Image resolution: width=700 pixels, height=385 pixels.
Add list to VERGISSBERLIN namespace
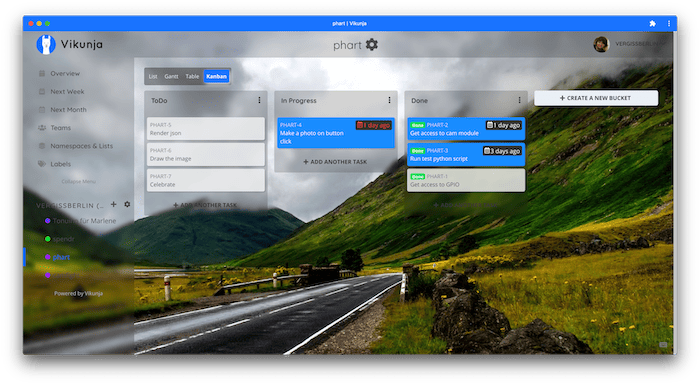(113, 205)
